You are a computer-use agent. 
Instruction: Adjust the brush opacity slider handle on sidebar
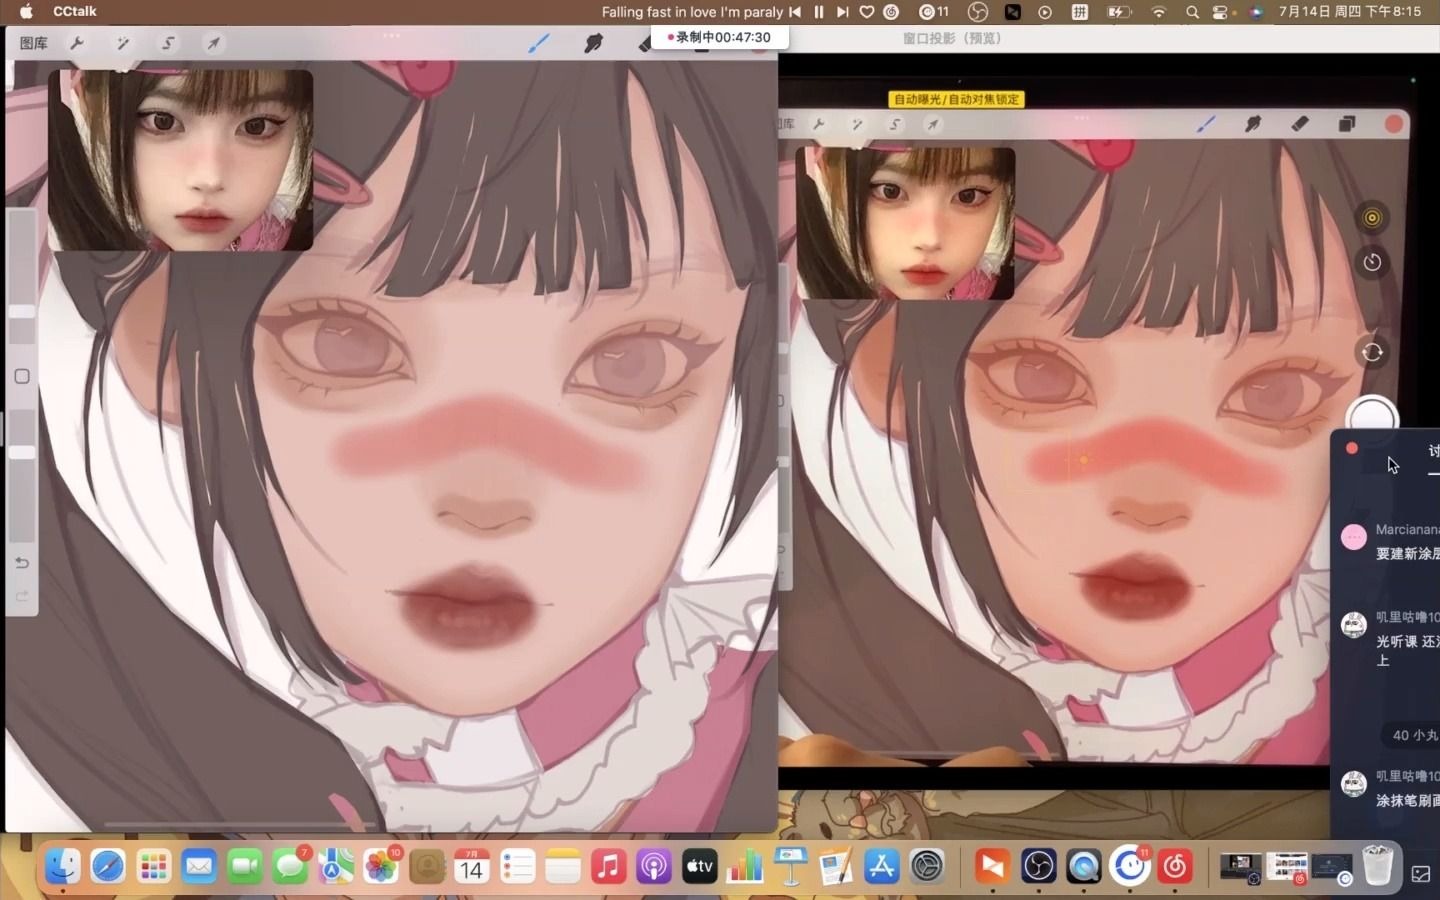pyautogui.click(x=22, y=452)
